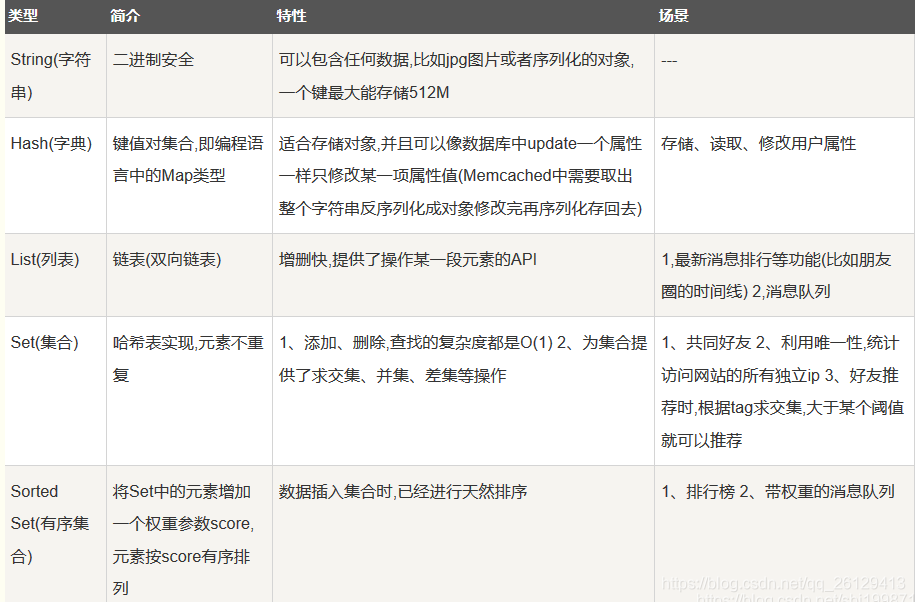Click the 类型 column header
915x602 pixels.
tap(55, 16)
